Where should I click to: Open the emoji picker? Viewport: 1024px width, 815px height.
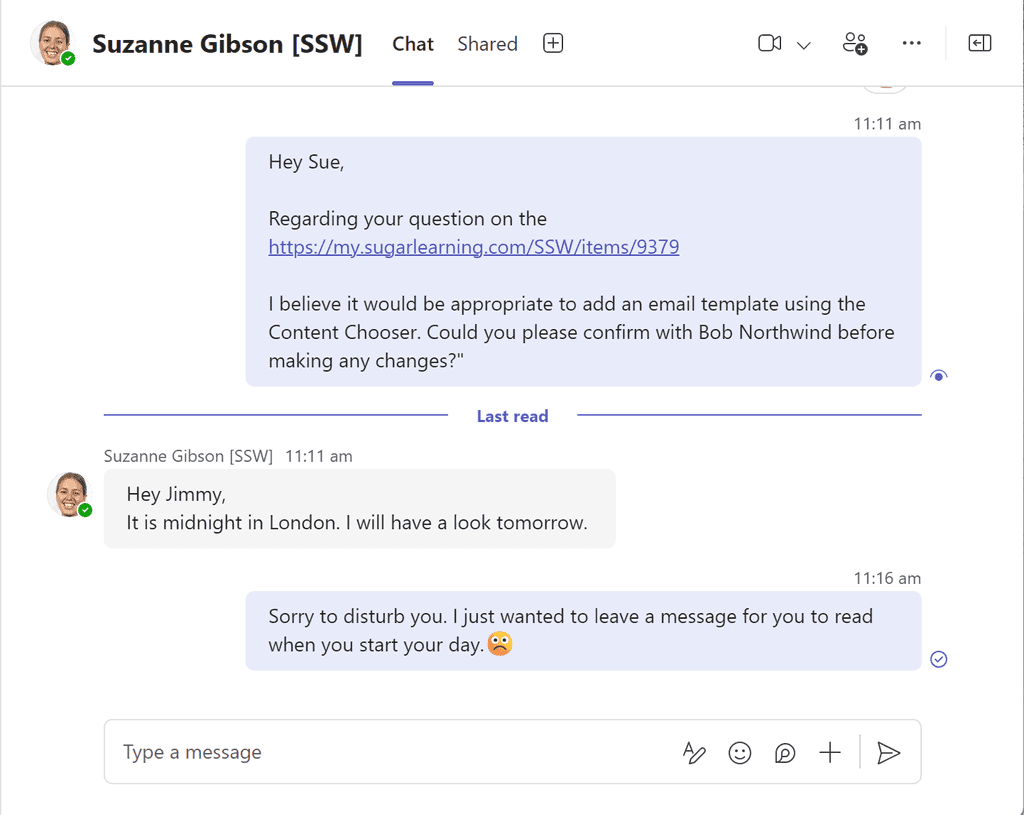[x=739, y=753]
